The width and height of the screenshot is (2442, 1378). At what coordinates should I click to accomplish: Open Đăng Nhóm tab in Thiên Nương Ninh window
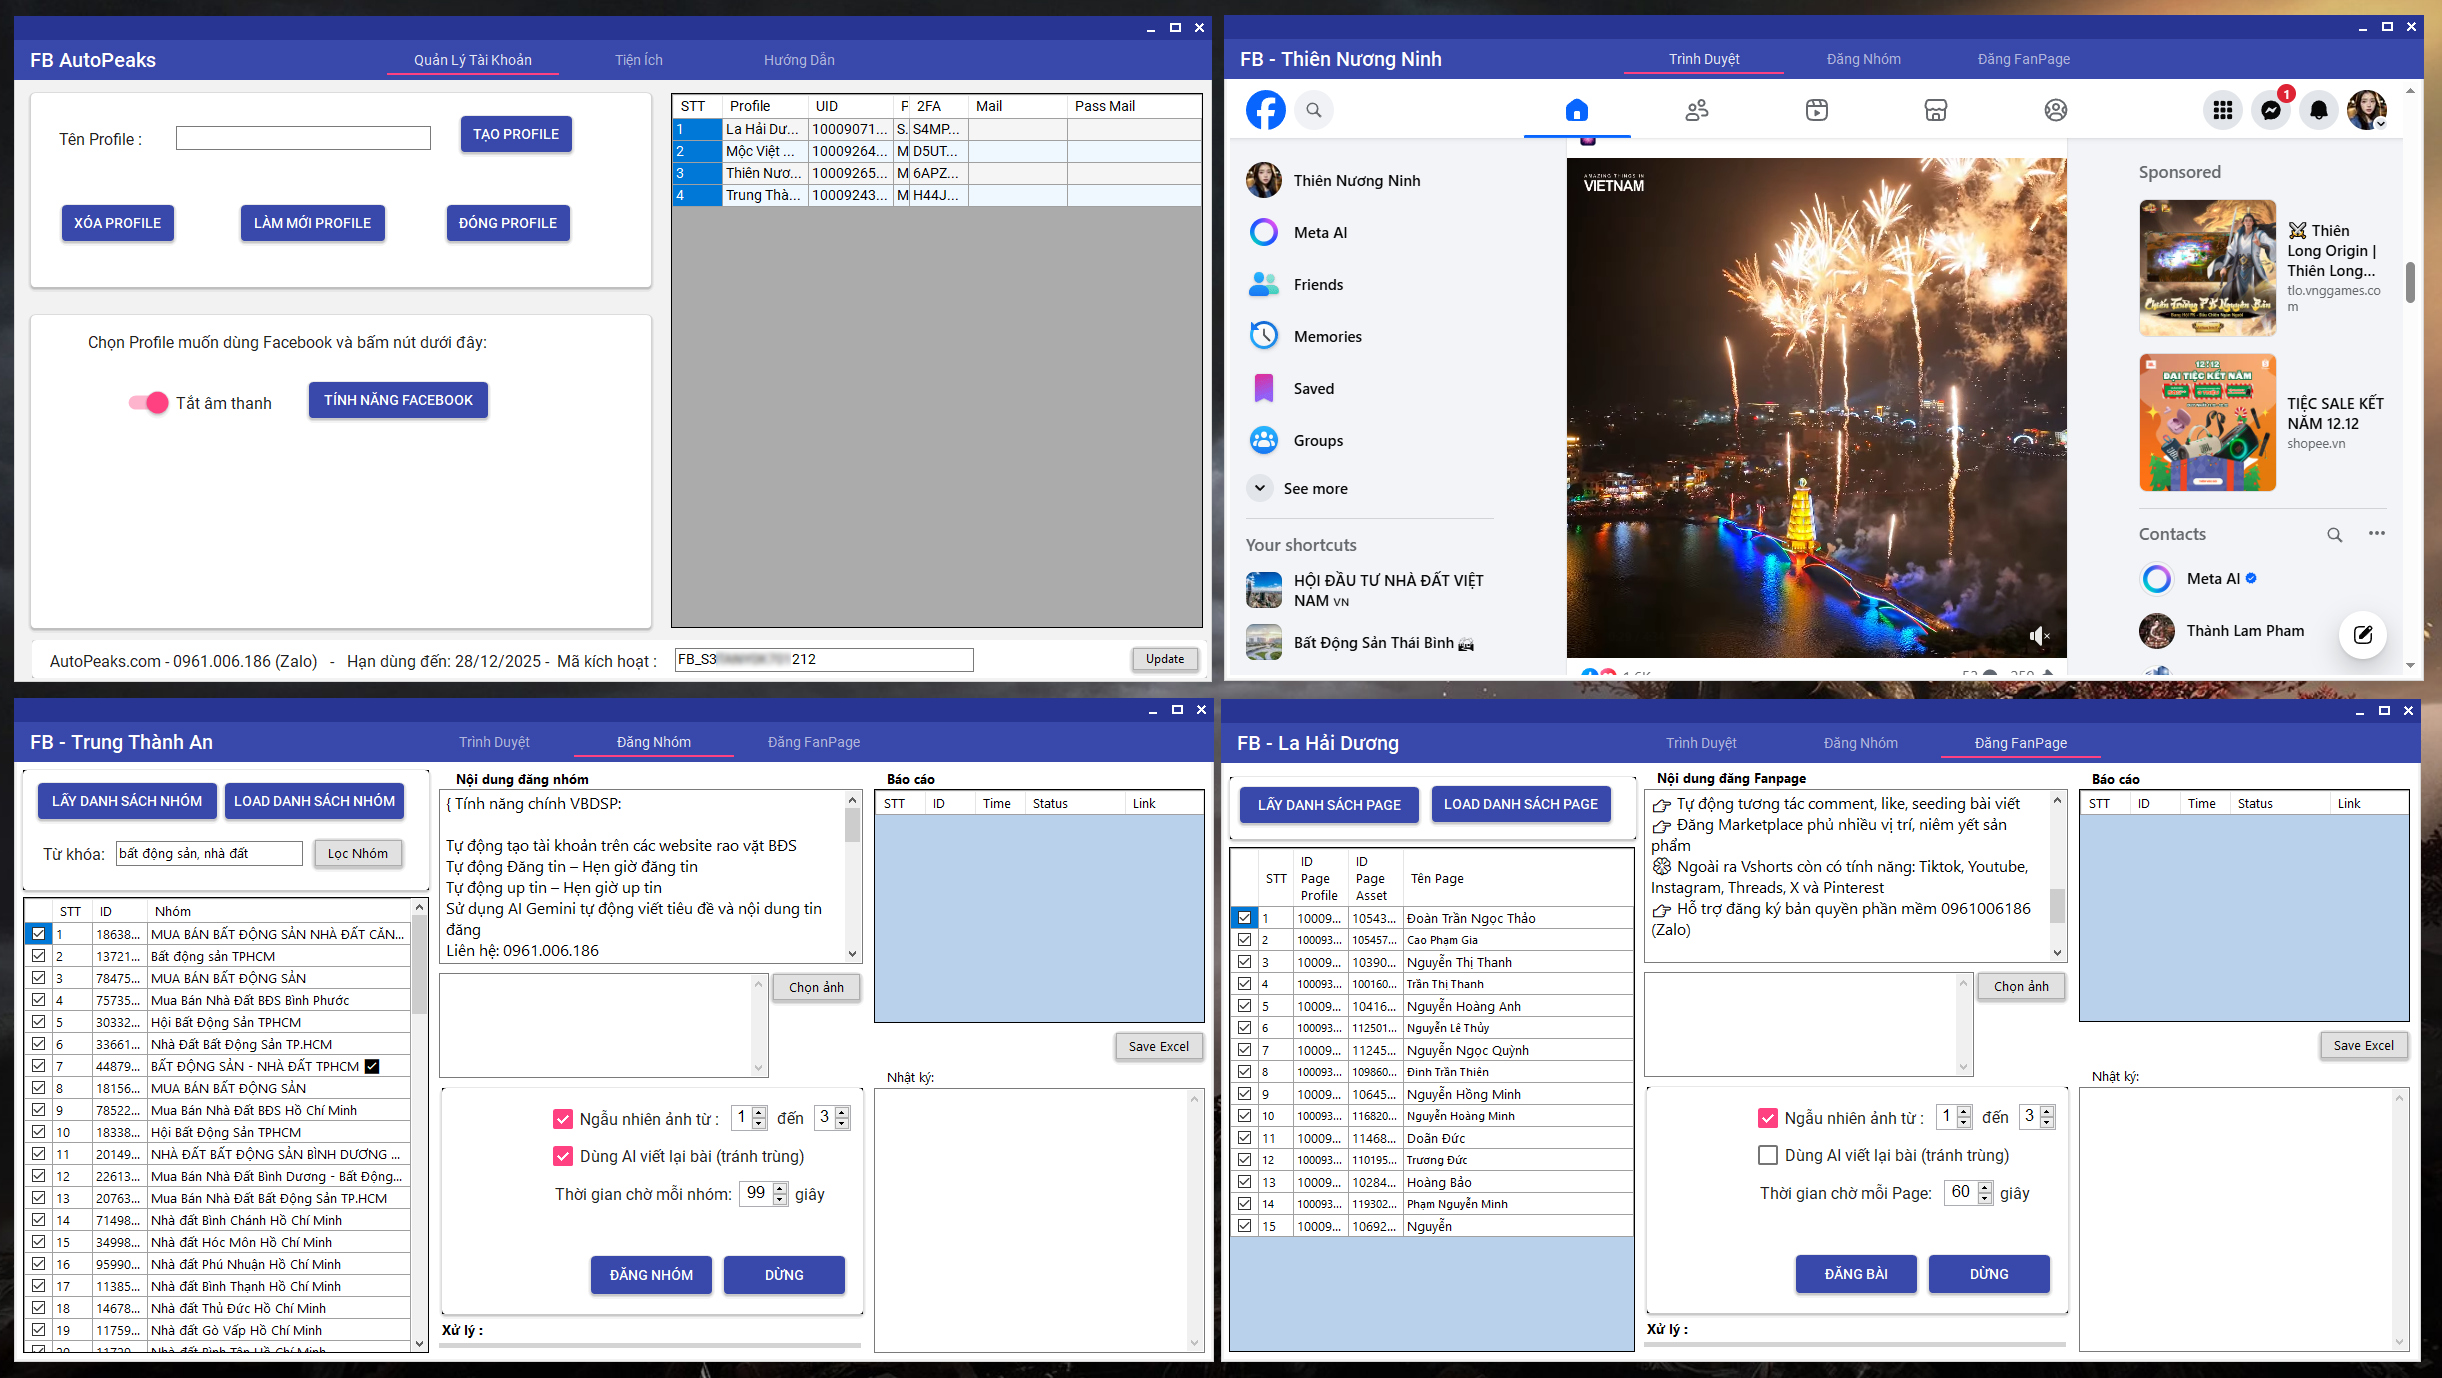pos(1863,59)
